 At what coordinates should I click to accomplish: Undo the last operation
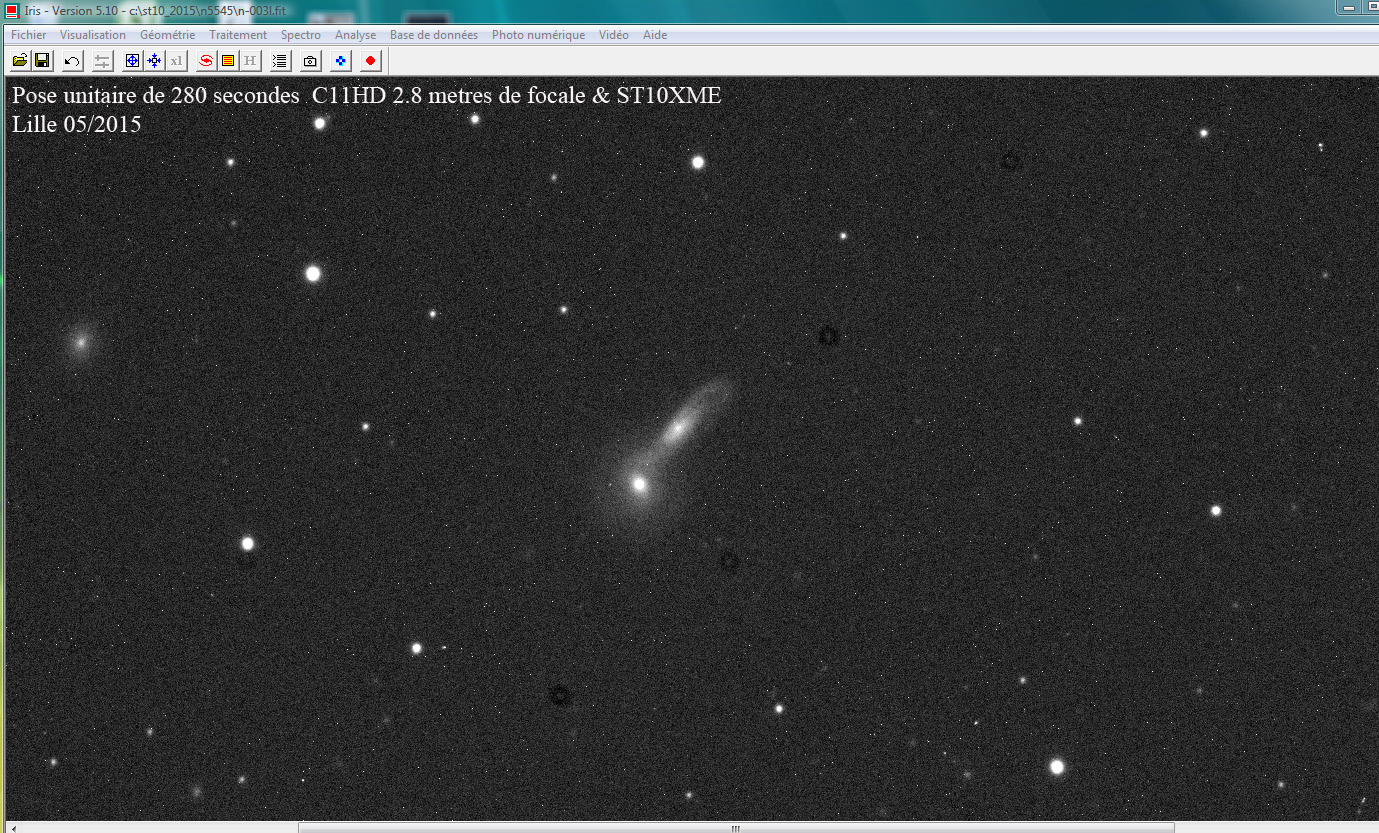(70, 60)
